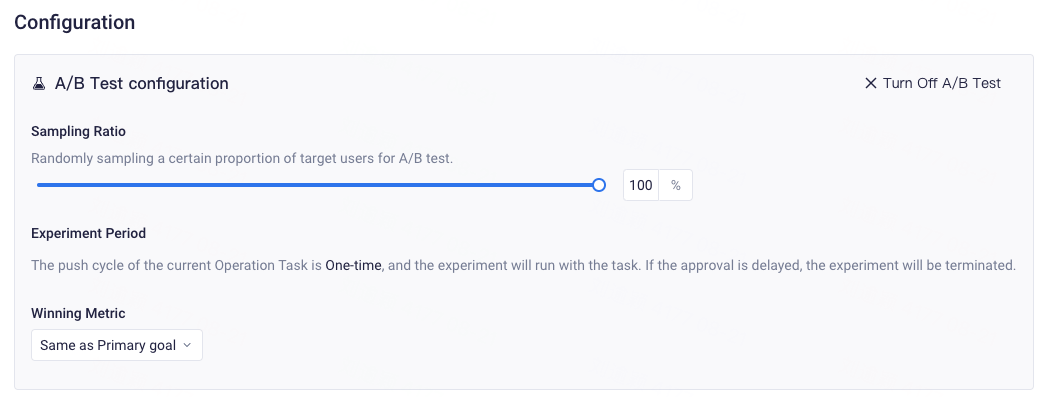Click the middle of the sampling ratio track
The image size is (1047, 397).
click(318, 185)
